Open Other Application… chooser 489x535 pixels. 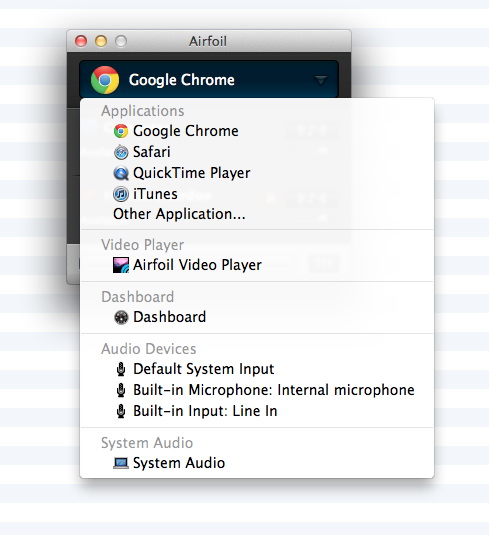257,214
